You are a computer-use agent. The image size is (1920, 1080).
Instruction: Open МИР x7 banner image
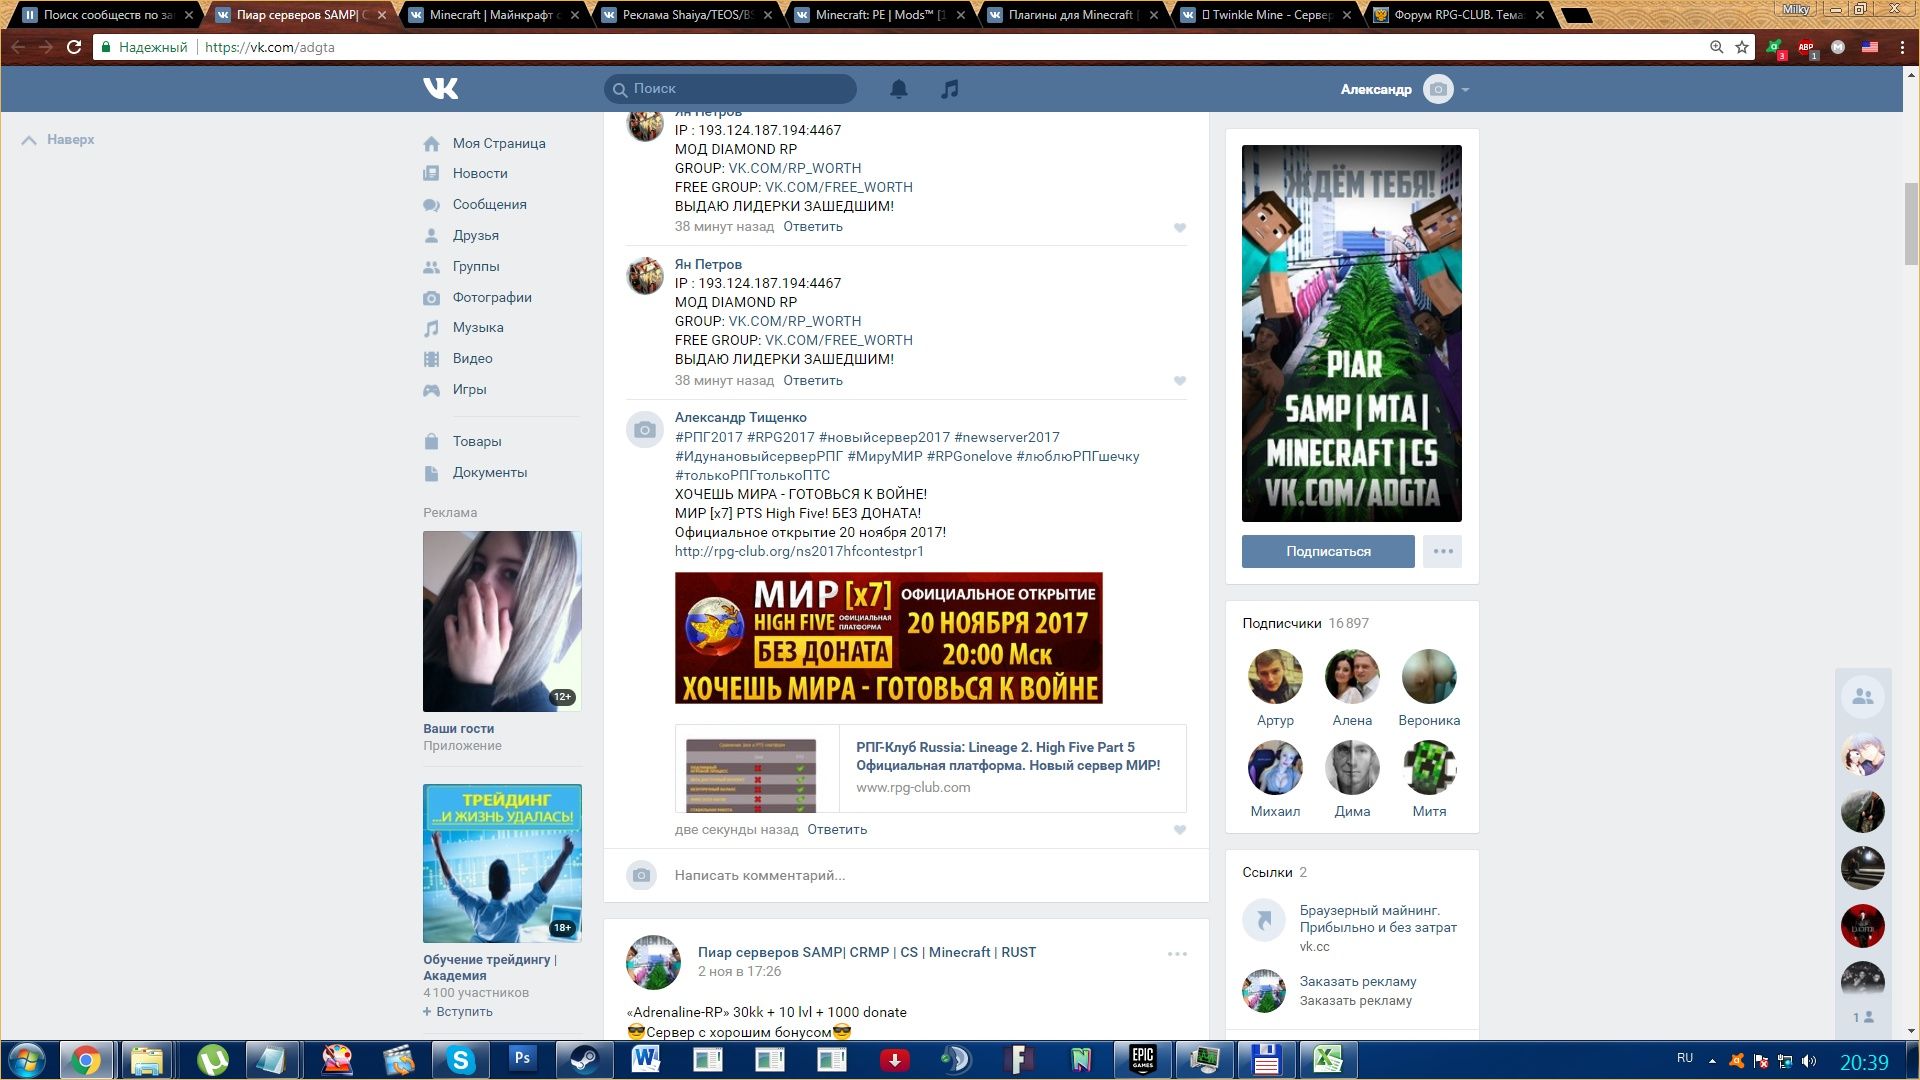click(x=888, y=638)
